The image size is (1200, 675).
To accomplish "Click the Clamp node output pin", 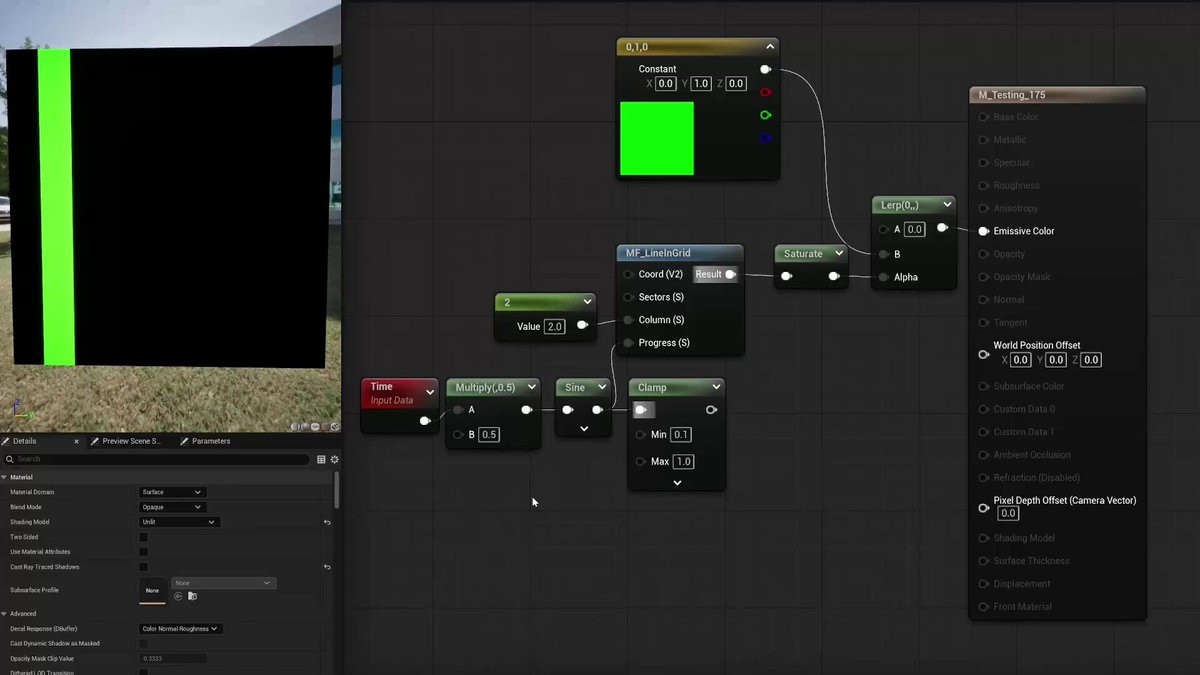I will pos(711,410).
